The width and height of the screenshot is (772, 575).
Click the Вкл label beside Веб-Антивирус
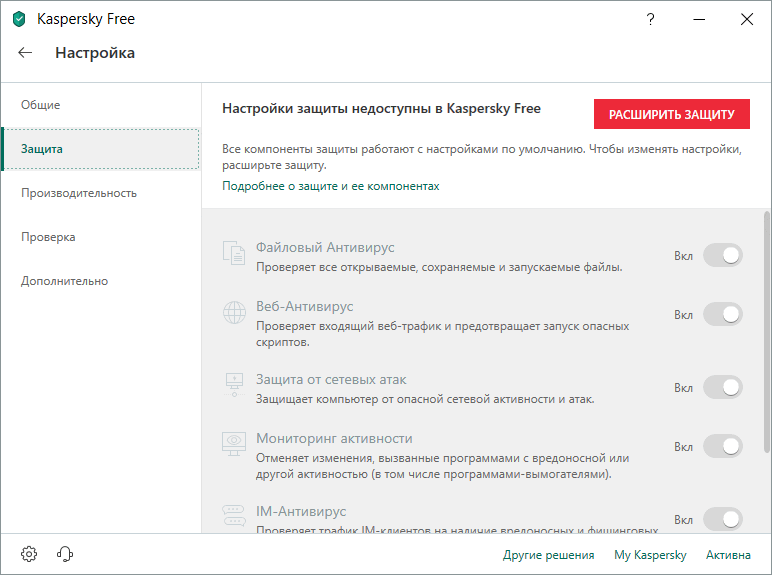[683, 315]
